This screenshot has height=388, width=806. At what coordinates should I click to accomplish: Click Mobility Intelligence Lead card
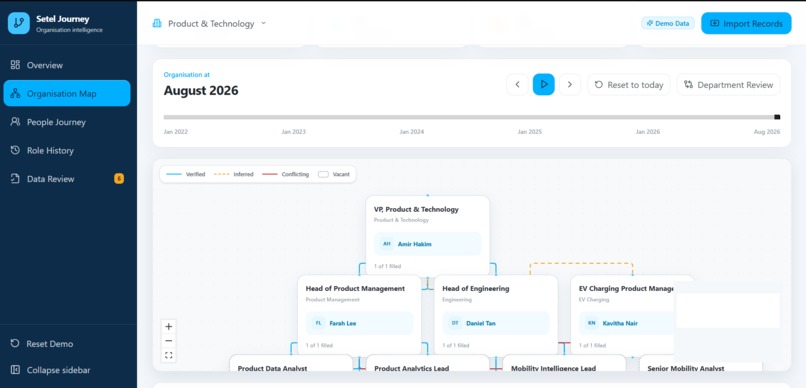pyautogui.click(x=564, y=363)
